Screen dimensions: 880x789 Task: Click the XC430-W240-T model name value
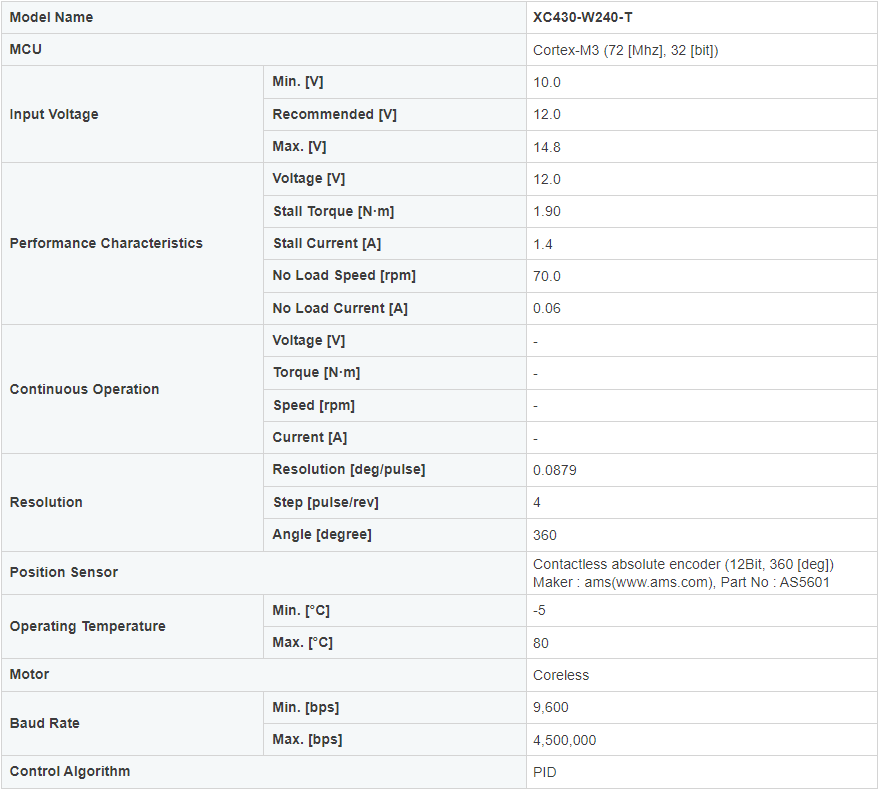[x=582, y=17]
